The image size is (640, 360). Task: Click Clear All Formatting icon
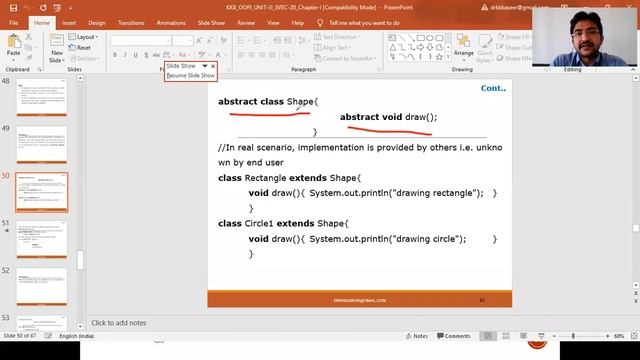coord(224,40)
